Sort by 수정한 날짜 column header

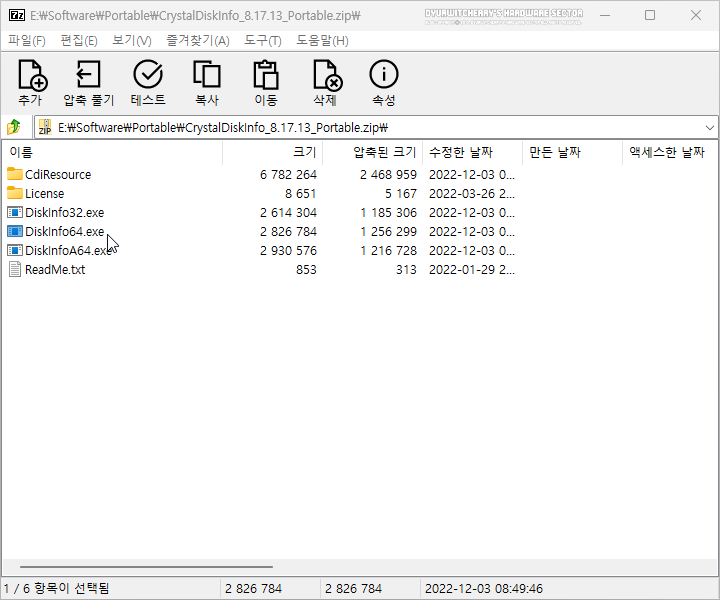[472, 152]
